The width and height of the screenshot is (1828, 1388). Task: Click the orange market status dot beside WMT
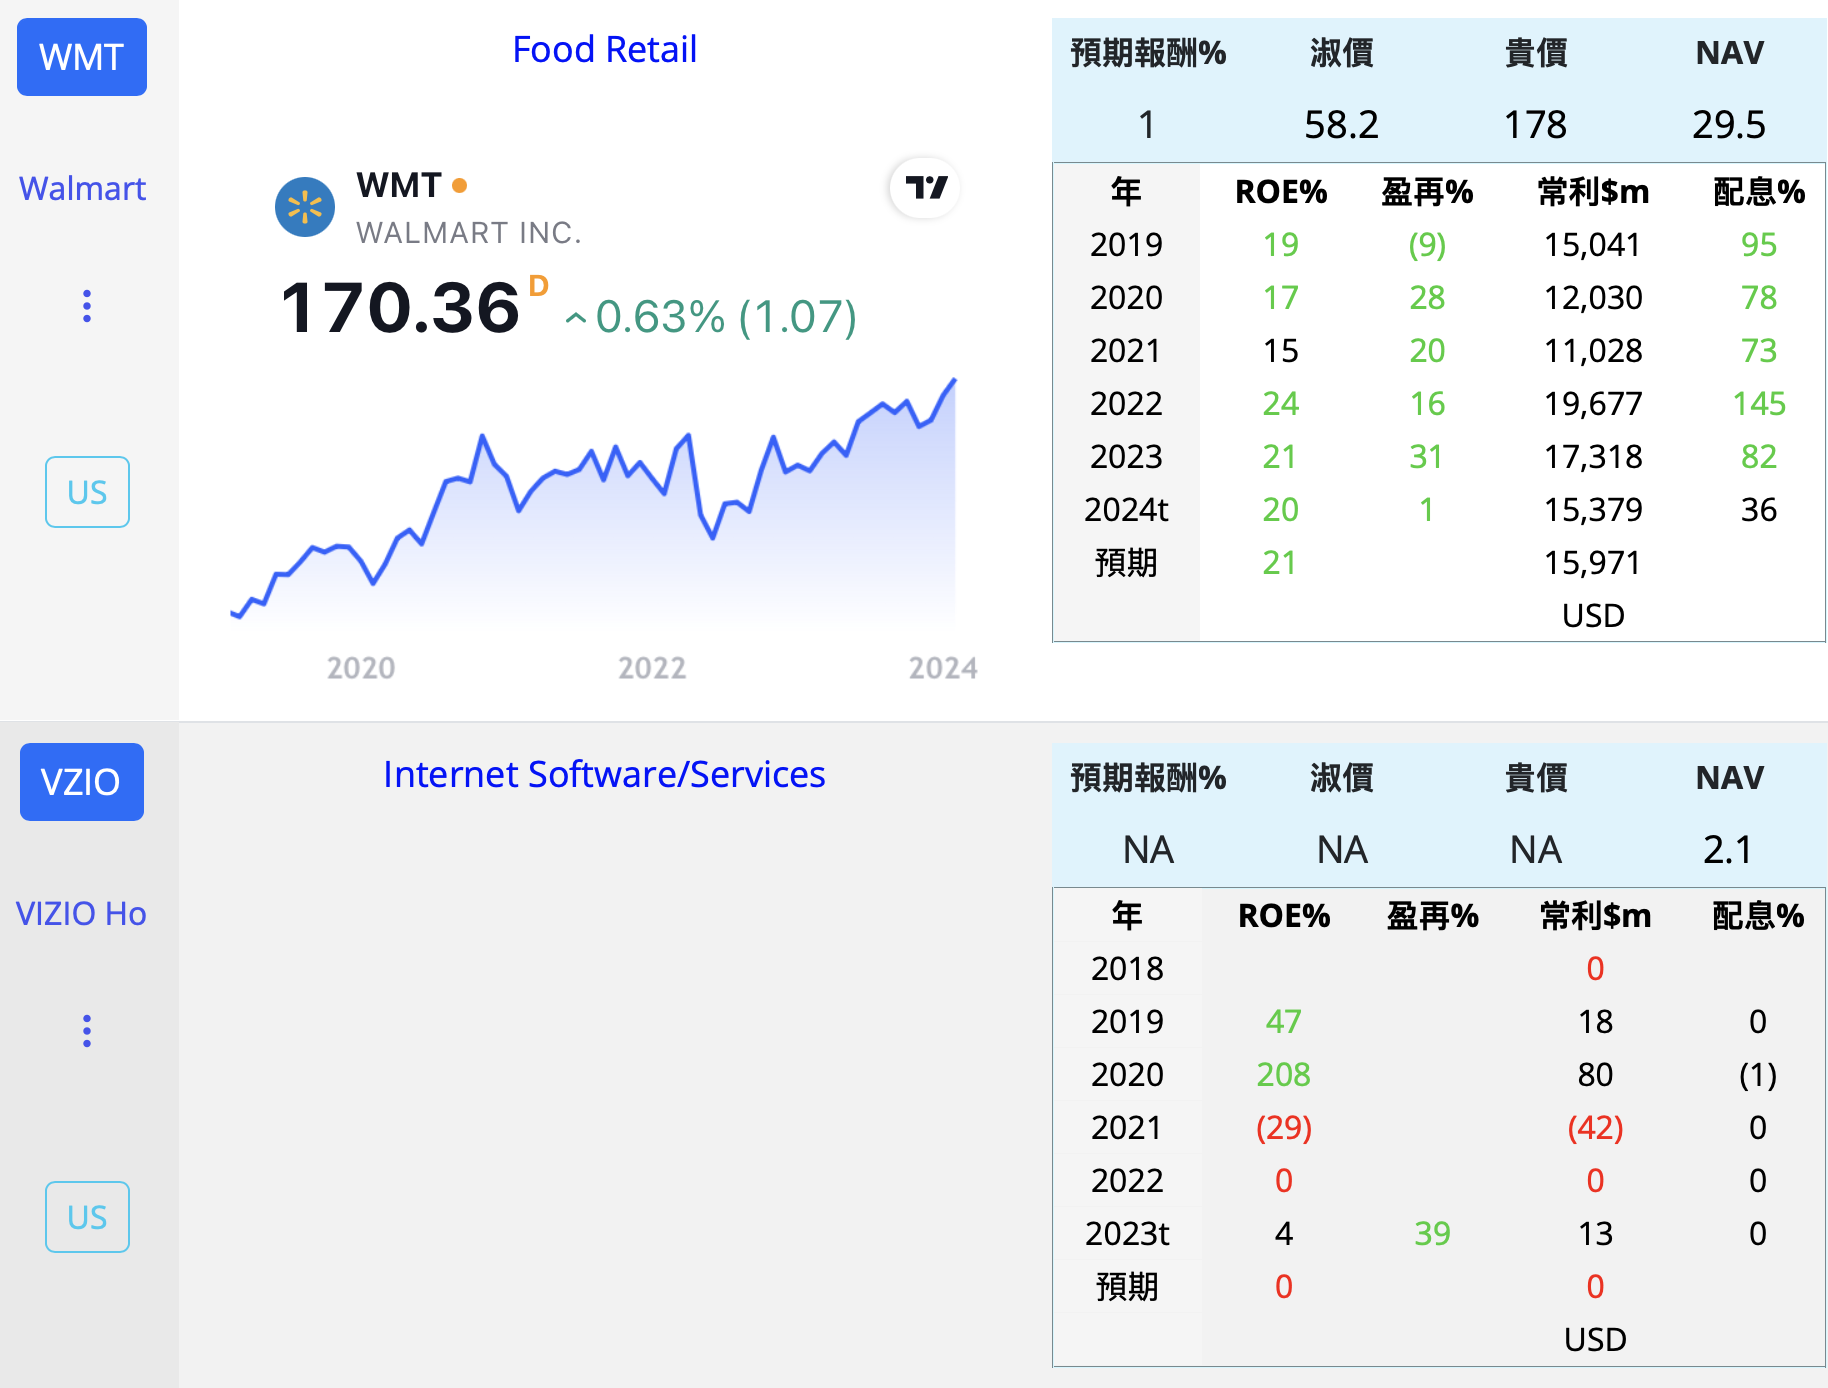pyautogui.click(x=460, y=185)
